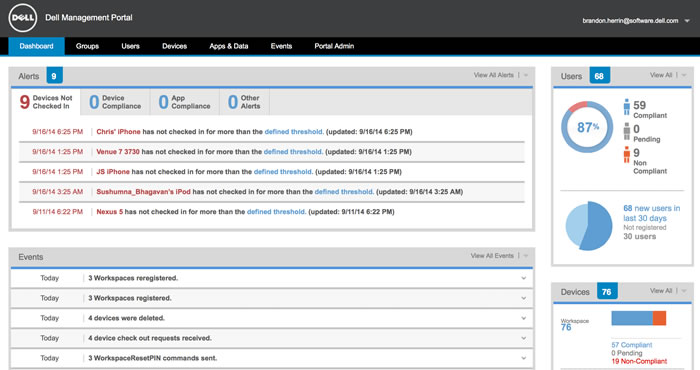This screenshot has width=700, height=370.
Task: Click the gray Pending users person icon
Action: coord(627,131)
